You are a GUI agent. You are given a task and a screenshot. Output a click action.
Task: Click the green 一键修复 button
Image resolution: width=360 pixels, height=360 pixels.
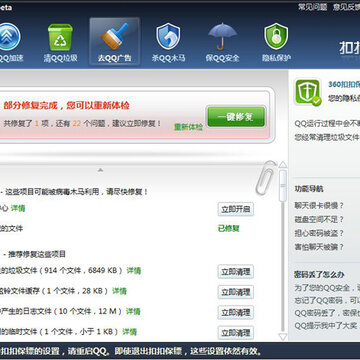[x=236, y=117]
